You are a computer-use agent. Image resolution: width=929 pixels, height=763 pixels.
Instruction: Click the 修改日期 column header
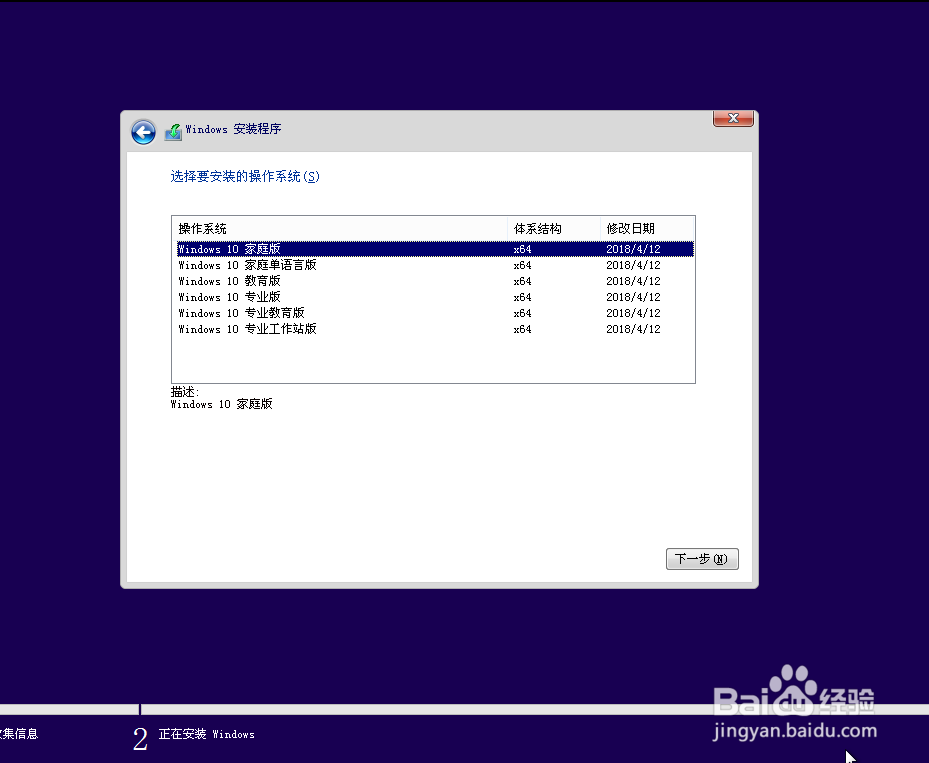[x=646, y=229]
